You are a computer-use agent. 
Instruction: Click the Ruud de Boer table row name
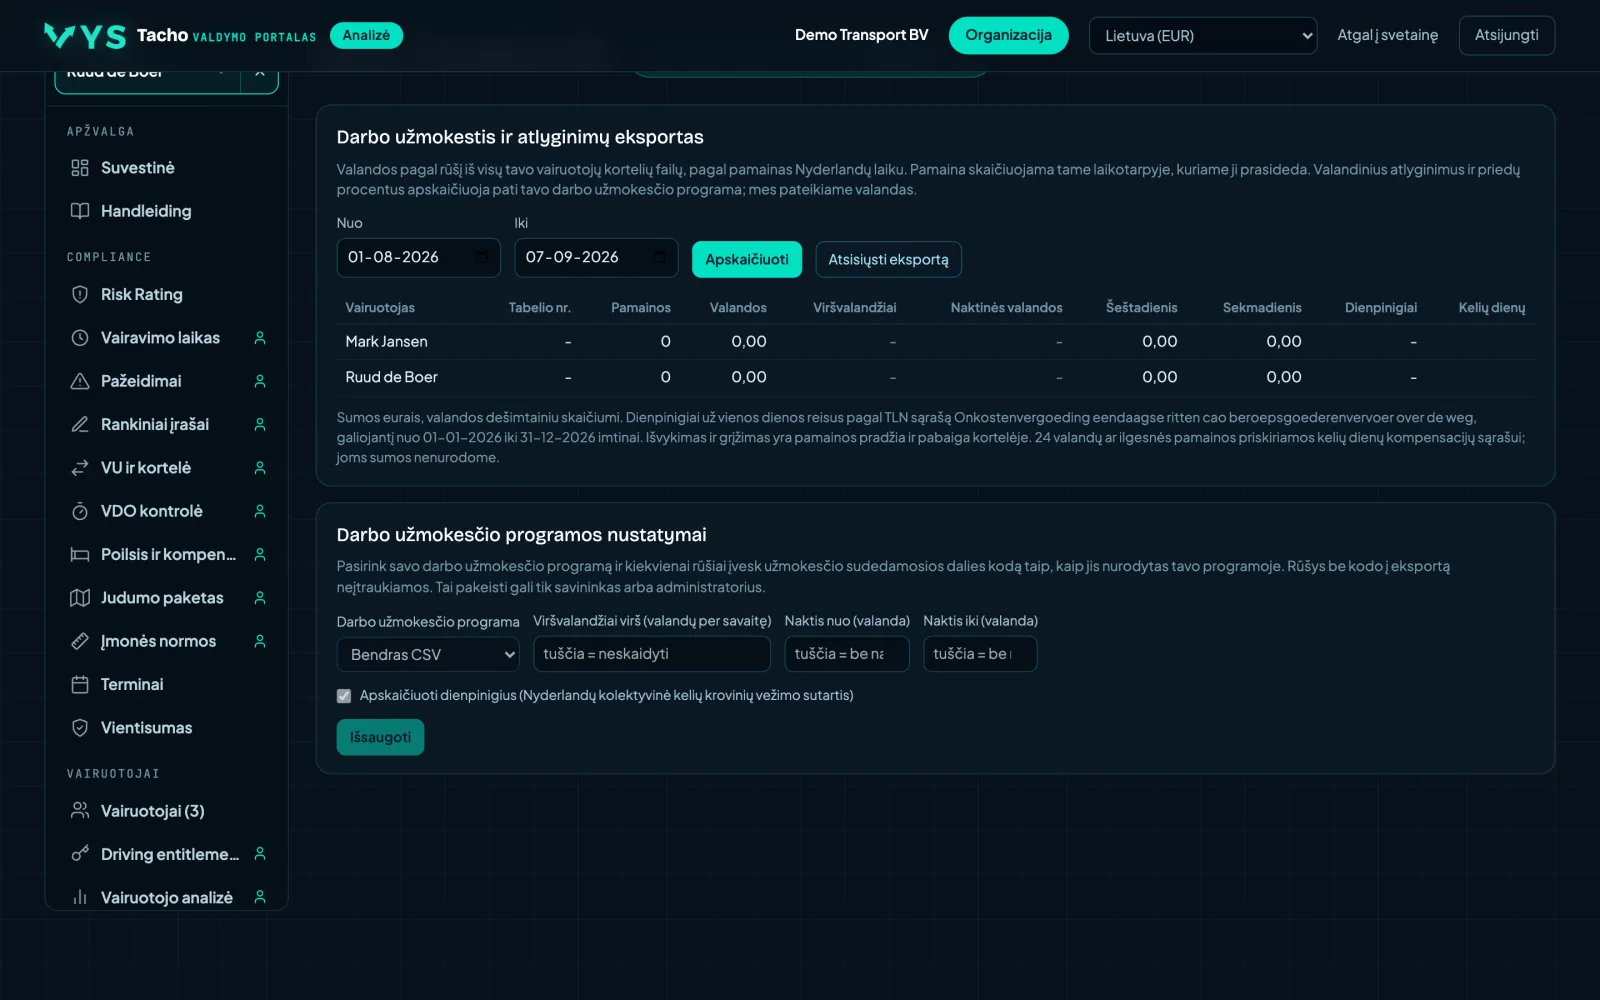(x=391, y=377)
